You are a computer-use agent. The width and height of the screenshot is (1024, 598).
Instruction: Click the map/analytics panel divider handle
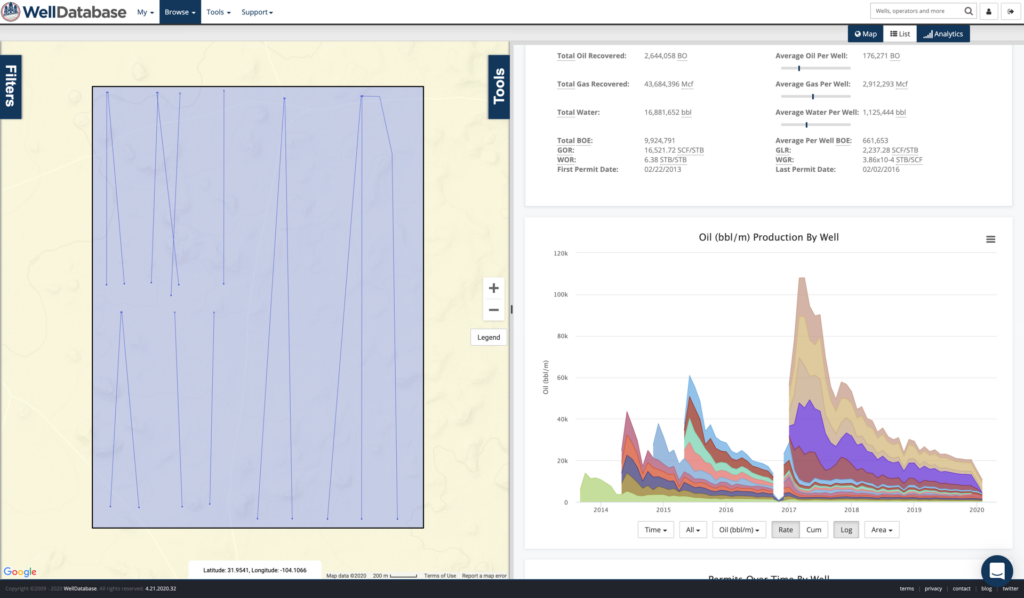(x=511, y=309)
